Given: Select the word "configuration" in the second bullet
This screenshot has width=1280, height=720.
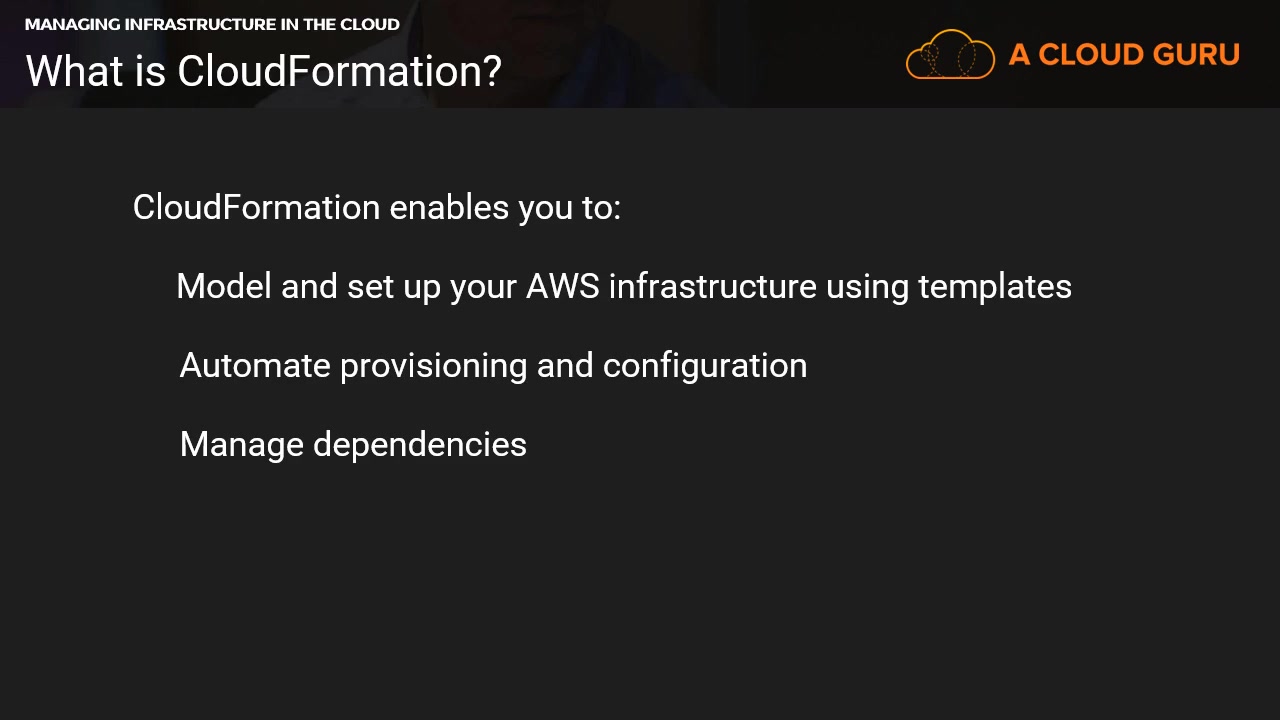Looking at the screenshot, I should point(705,366).
